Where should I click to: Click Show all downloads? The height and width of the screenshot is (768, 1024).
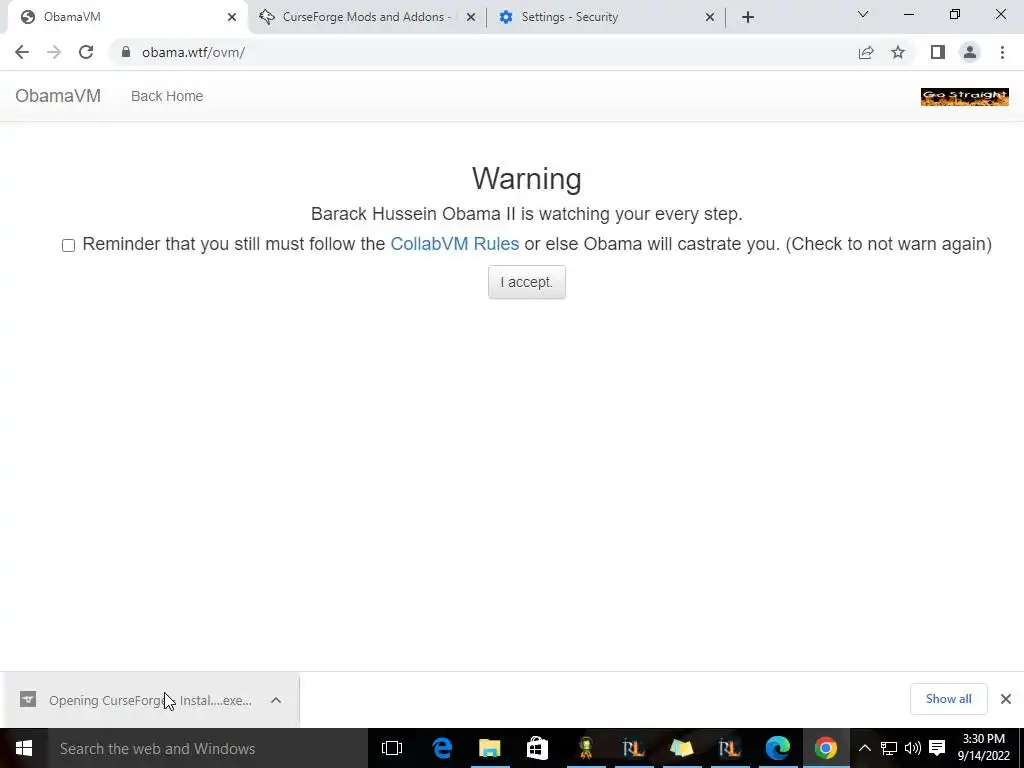pos(948,699)
